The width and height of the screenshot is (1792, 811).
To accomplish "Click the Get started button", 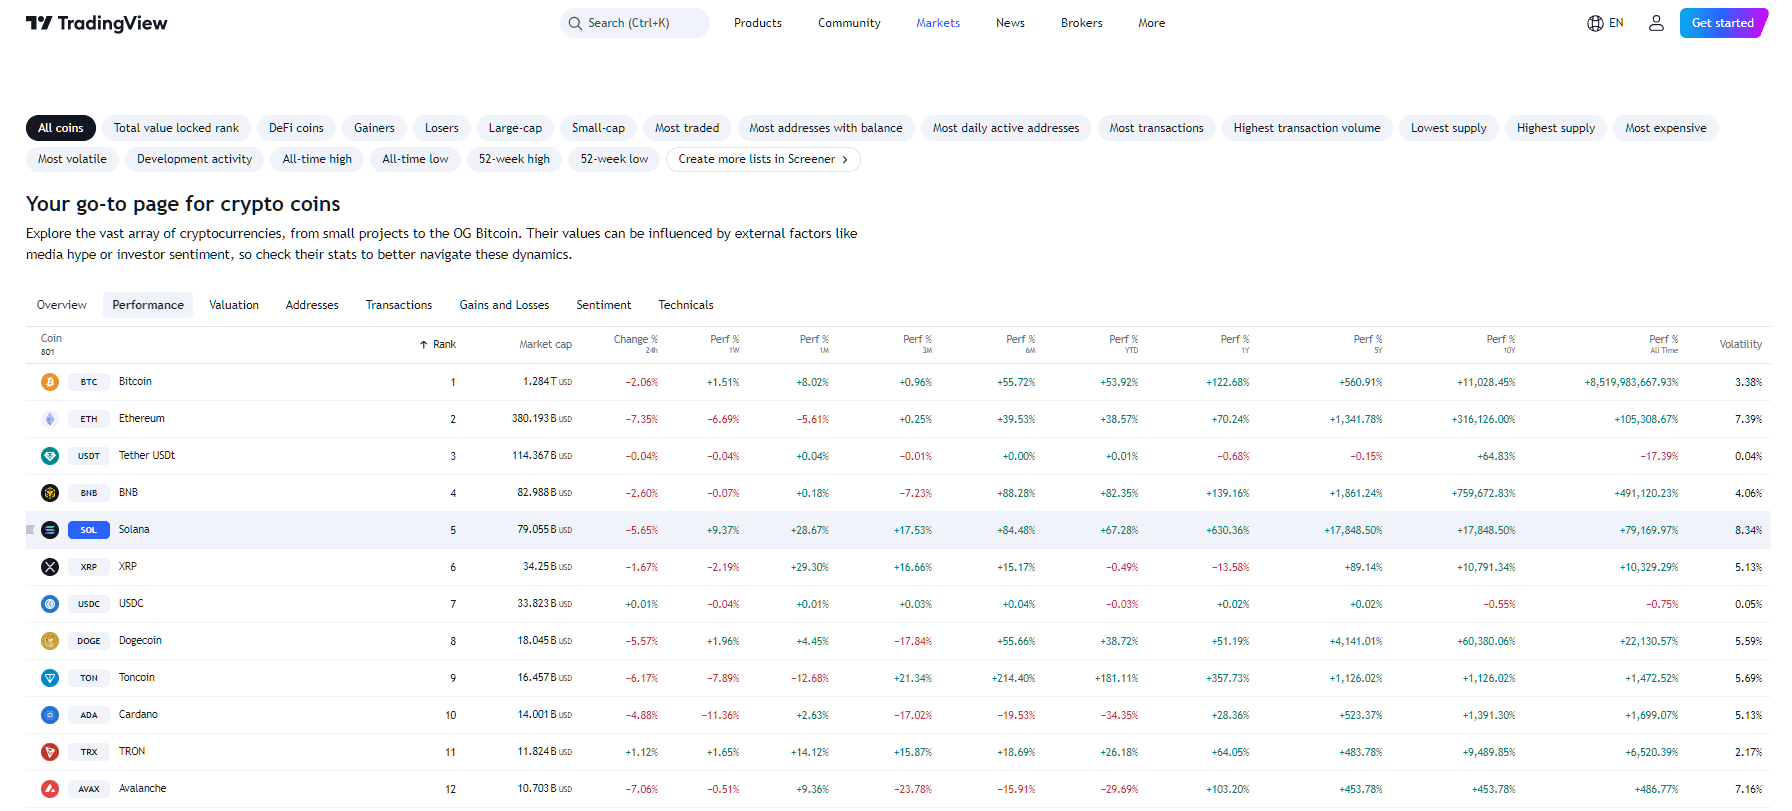I will tap(1723, 23).
